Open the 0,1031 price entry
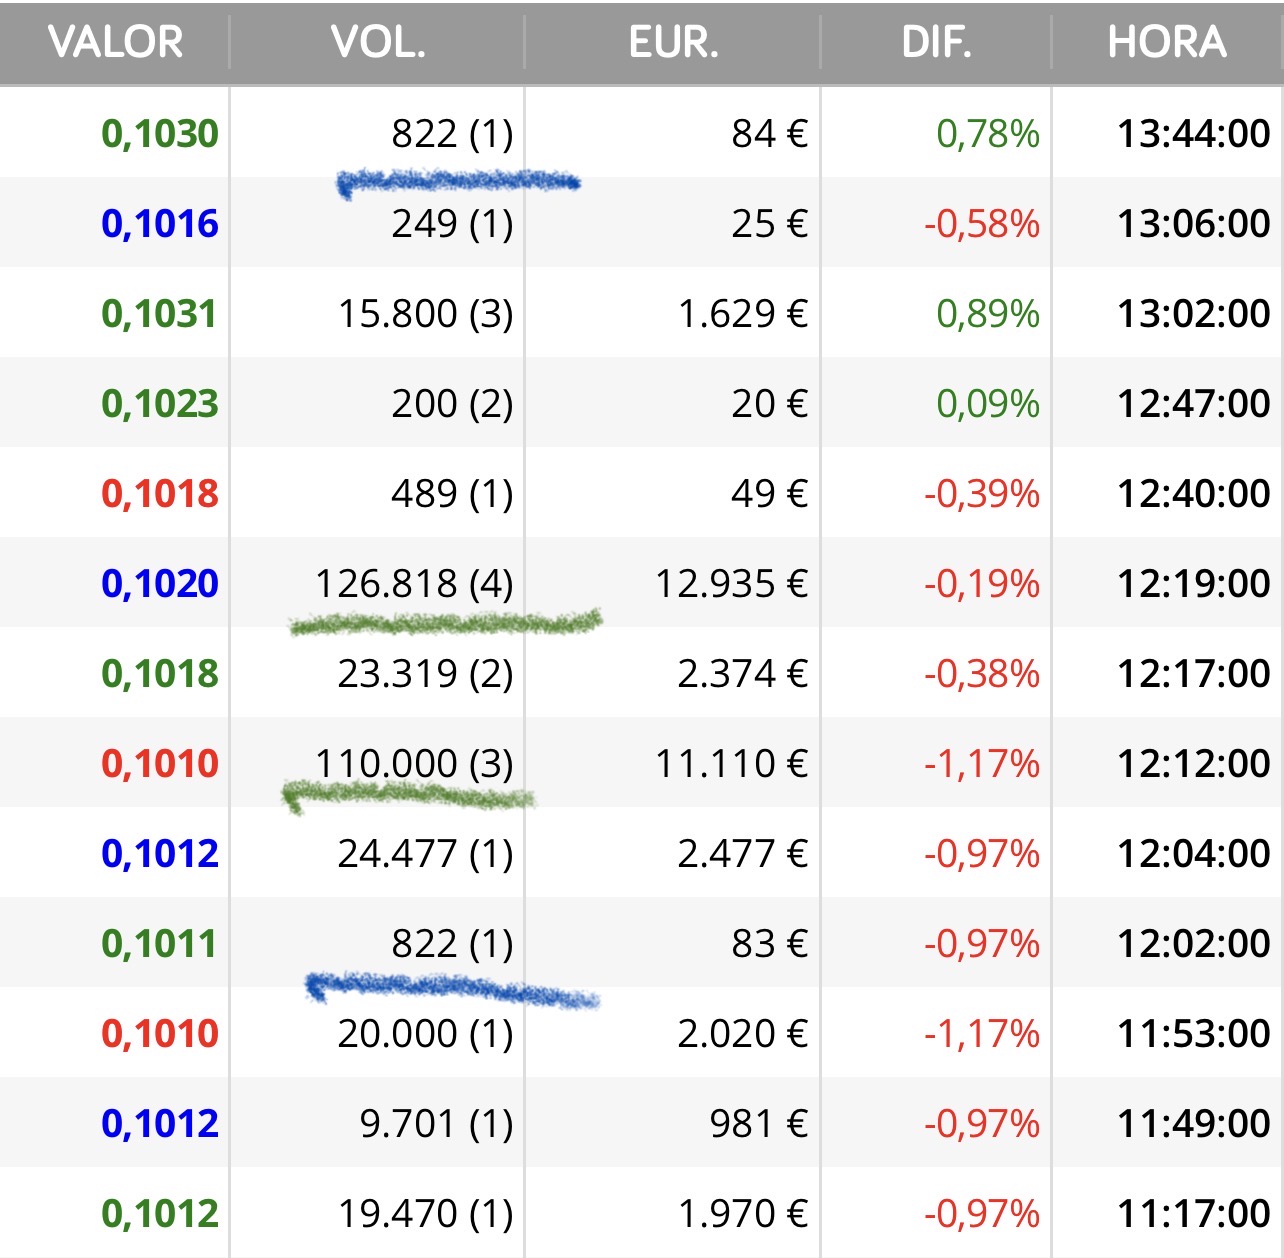This screenshot has width=1284, height=1258. (x=160, y=314)
